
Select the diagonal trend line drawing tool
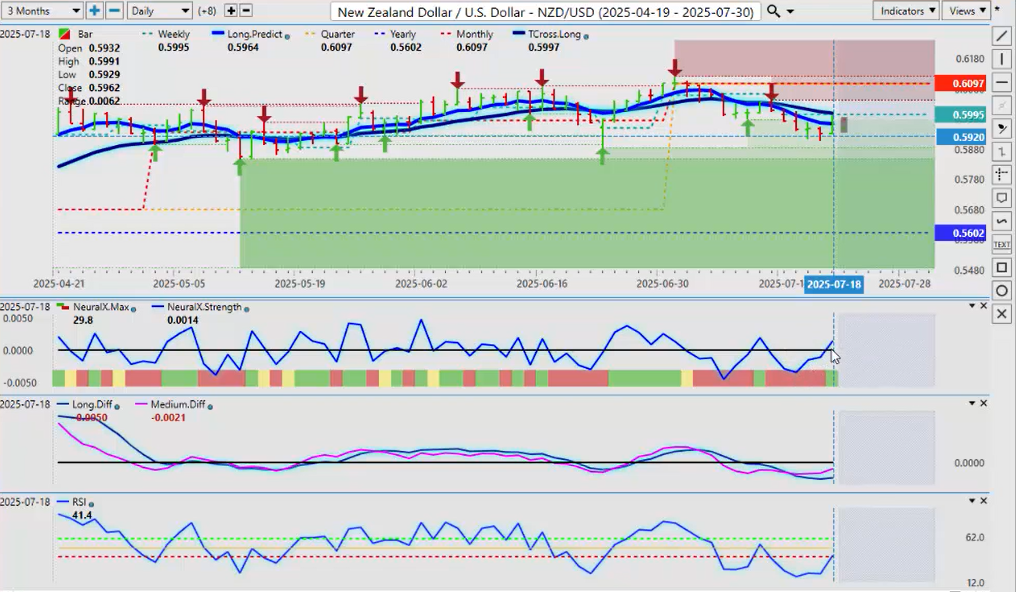click(1002, 36)
